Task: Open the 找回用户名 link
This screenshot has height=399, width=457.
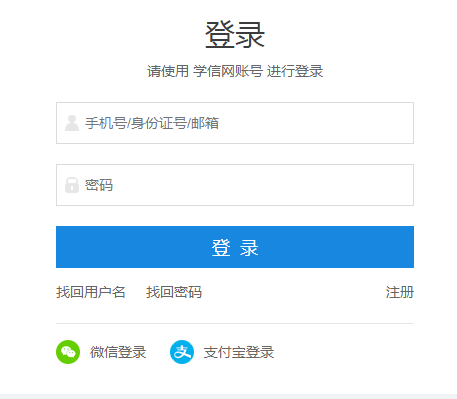Action: [91, 292]
